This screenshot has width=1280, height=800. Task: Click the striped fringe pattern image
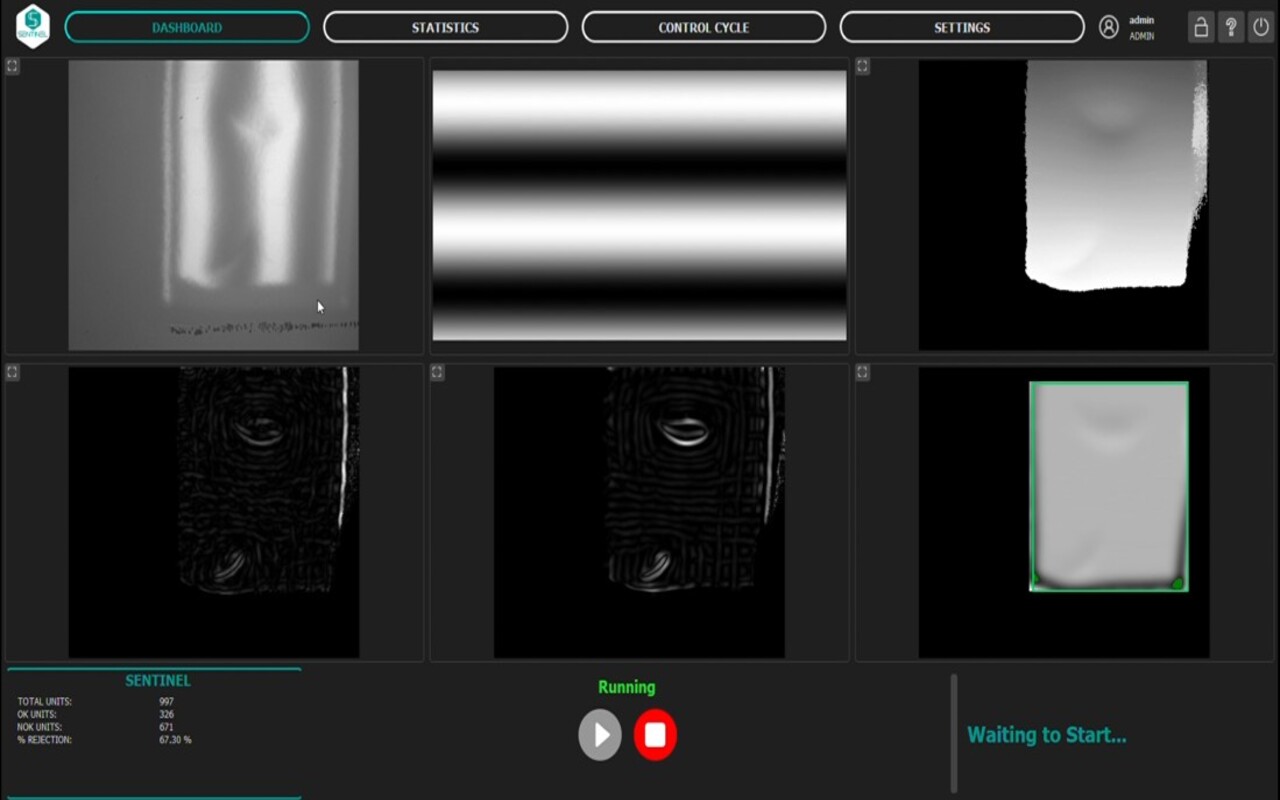[639, 205]
